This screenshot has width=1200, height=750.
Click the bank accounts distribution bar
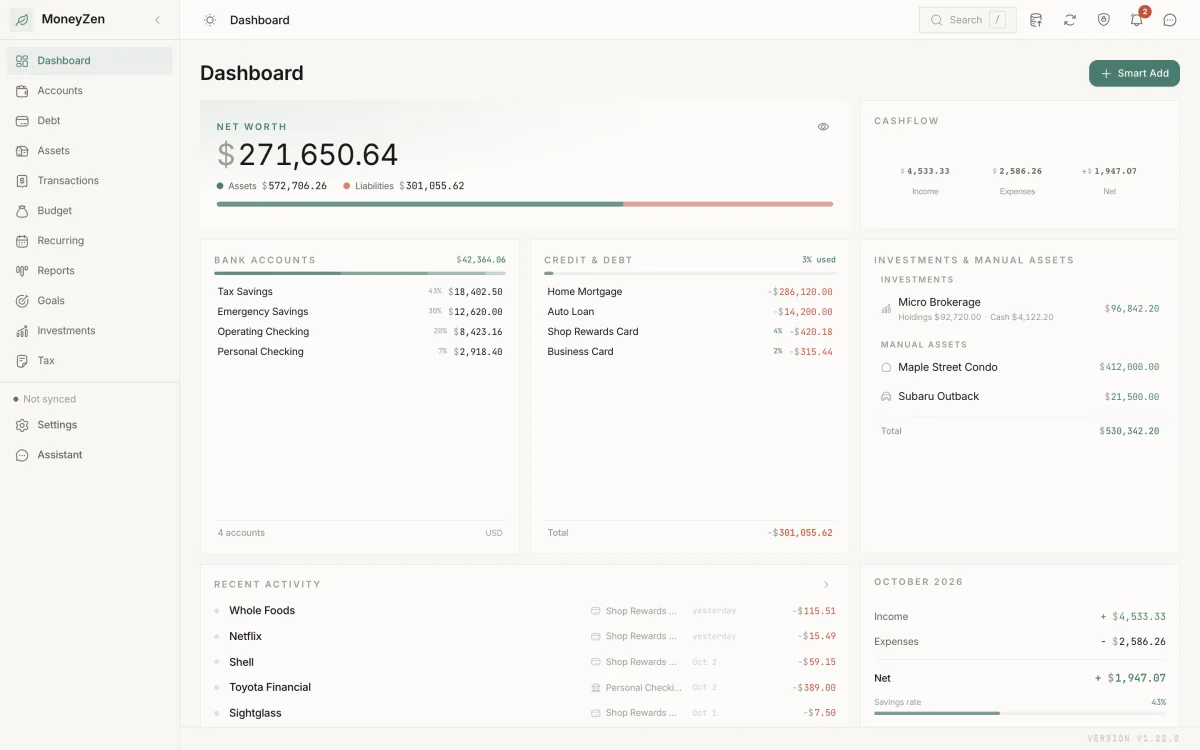[360, 273]
